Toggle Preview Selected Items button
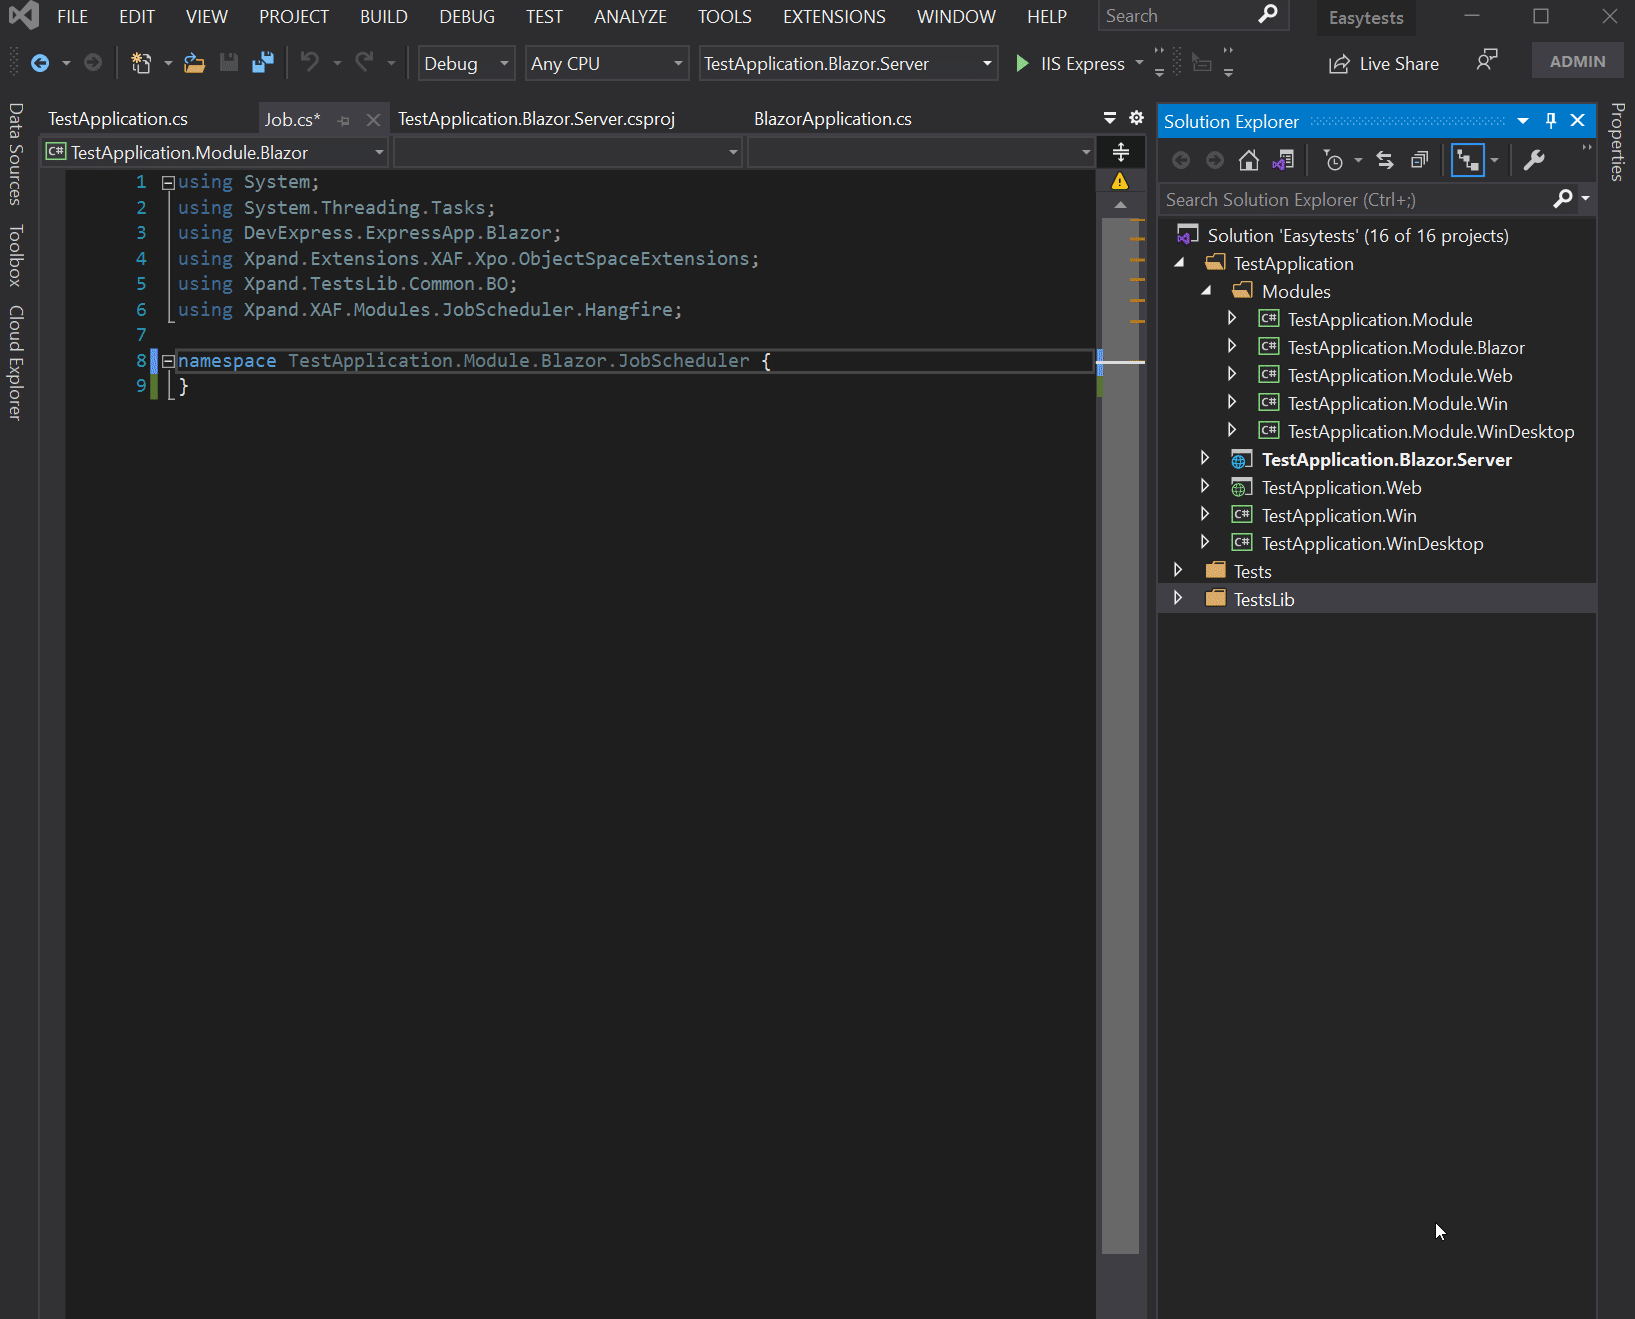The image size is (1635, 1319). [1467, 160]
